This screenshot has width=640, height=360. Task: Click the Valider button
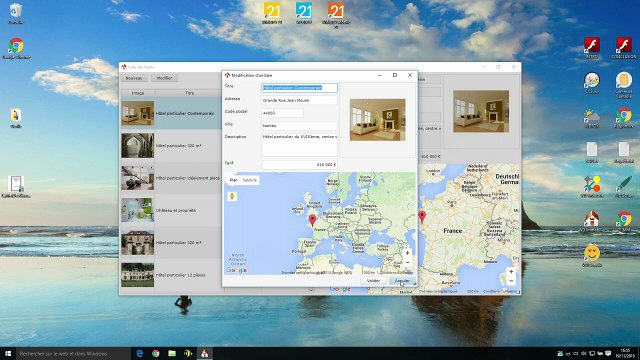point(373,280)
